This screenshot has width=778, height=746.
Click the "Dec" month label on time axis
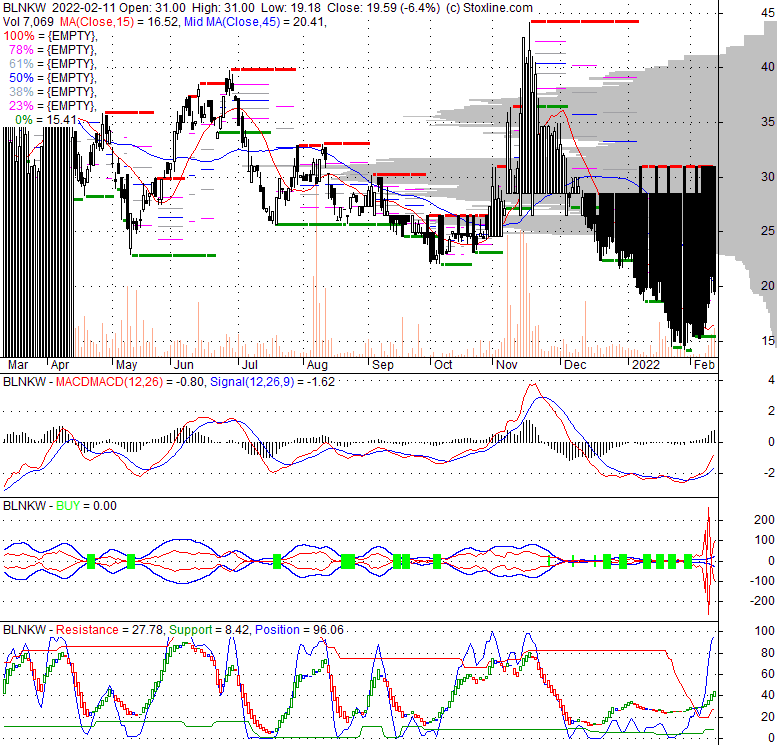tap(575, 365)
